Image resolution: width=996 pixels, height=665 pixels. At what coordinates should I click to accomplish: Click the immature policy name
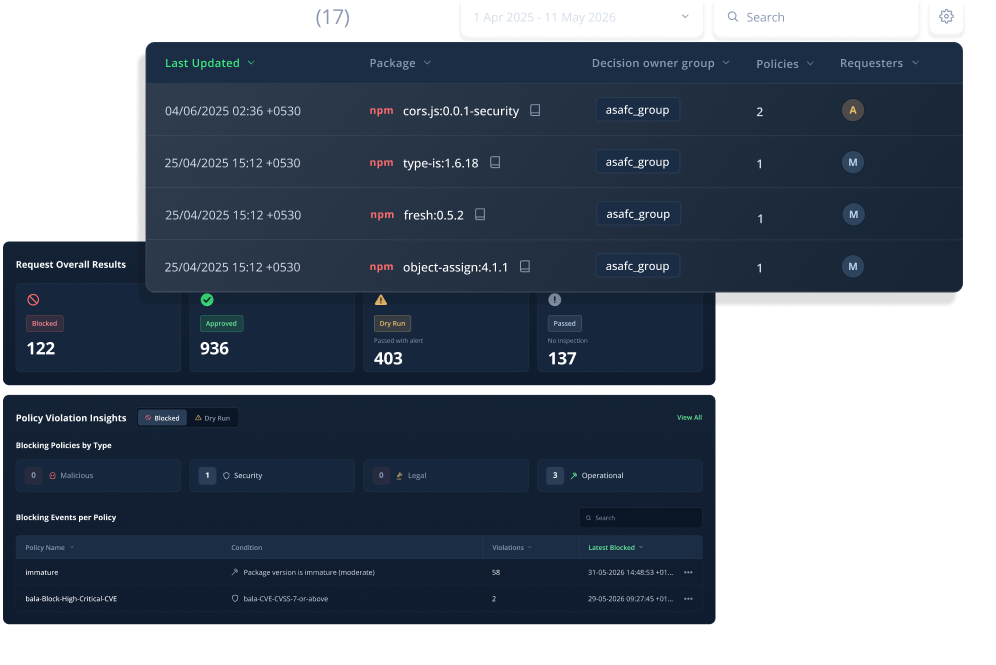[42, 572]
